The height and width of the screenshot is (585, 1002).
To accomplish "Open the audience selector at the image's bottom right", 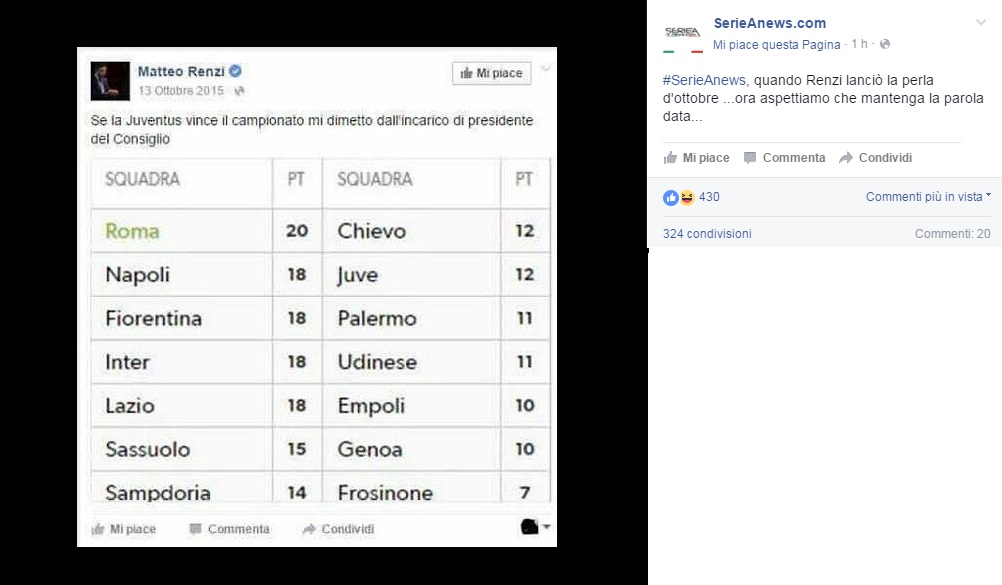I will 536,527.
